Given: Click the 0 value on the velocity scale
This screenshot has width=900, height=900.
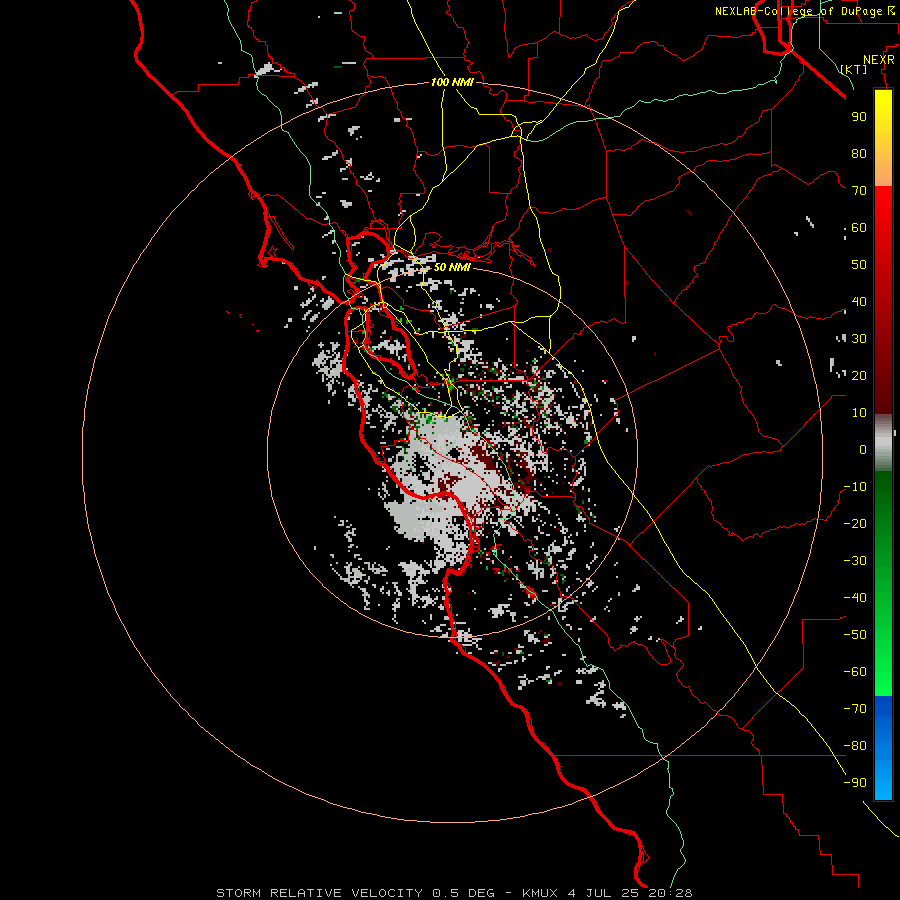Looking at the screenshot, I should [863, 450].
